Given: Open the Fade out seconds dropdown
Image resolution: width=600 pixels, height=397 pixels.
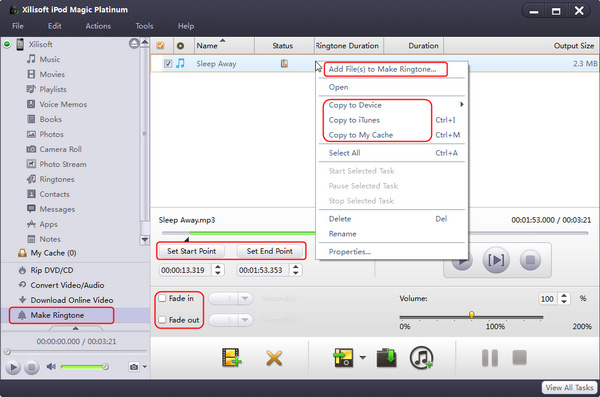Looking at the screenshot, I should 245,320.
